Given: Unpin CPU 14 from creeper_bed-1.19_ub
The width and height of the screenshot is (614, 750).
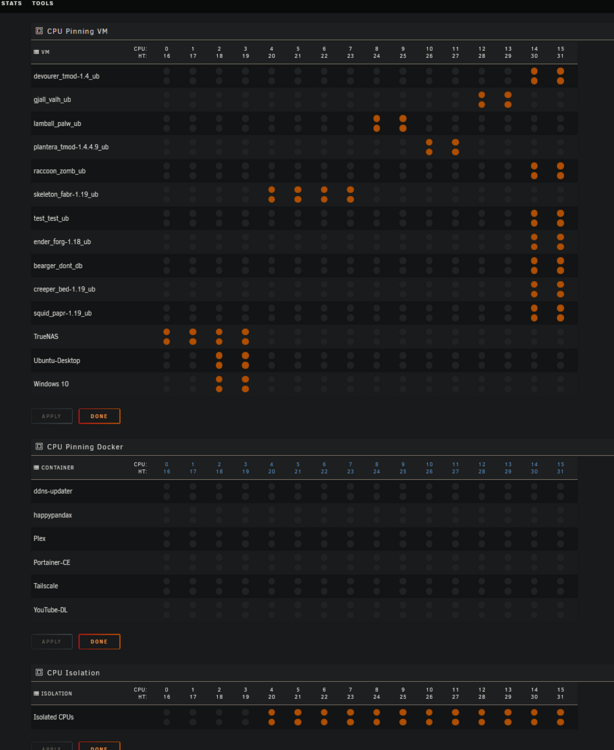Looking at the screenshot, I should coord(534,284).
